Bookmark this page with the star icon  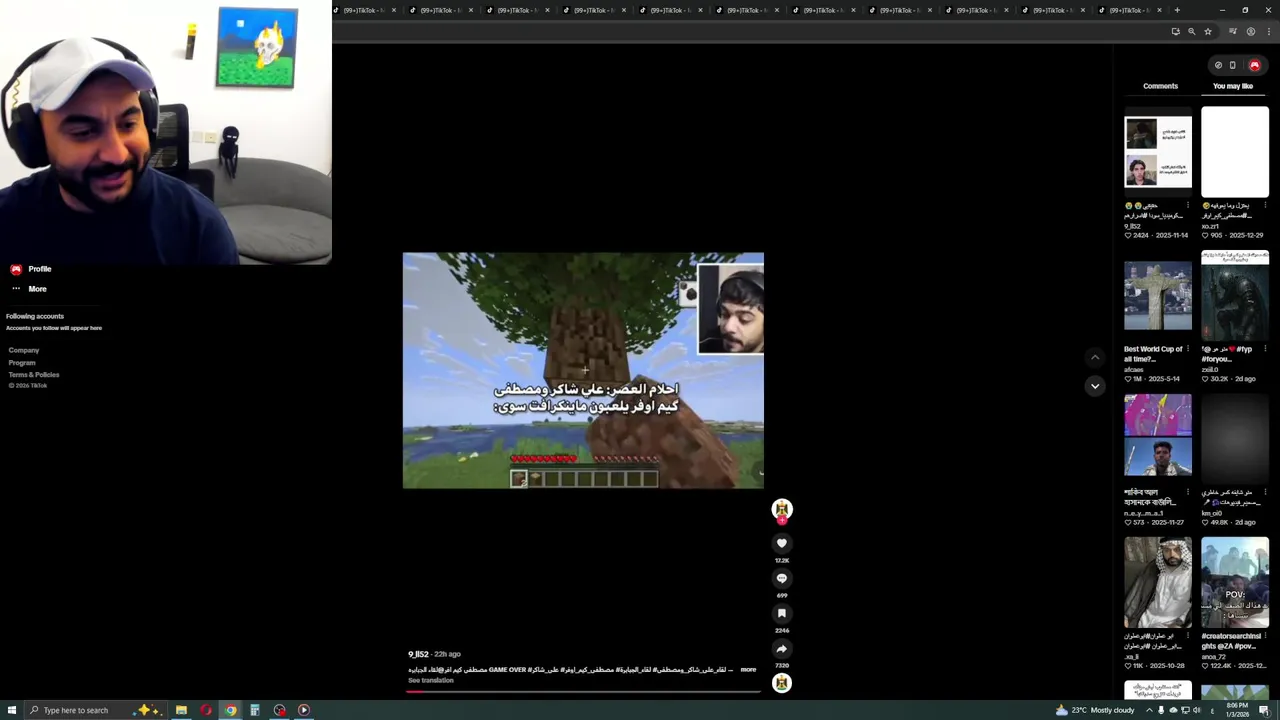tap(1208, 32)
